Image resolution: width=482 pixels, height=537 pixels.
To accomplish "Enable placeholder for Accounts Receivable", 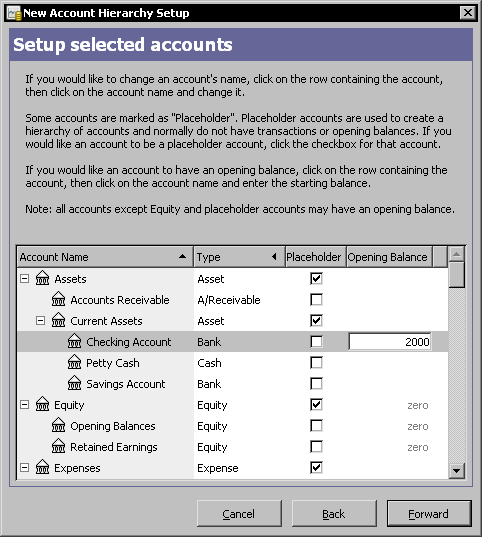I will [x=316, y=300].
